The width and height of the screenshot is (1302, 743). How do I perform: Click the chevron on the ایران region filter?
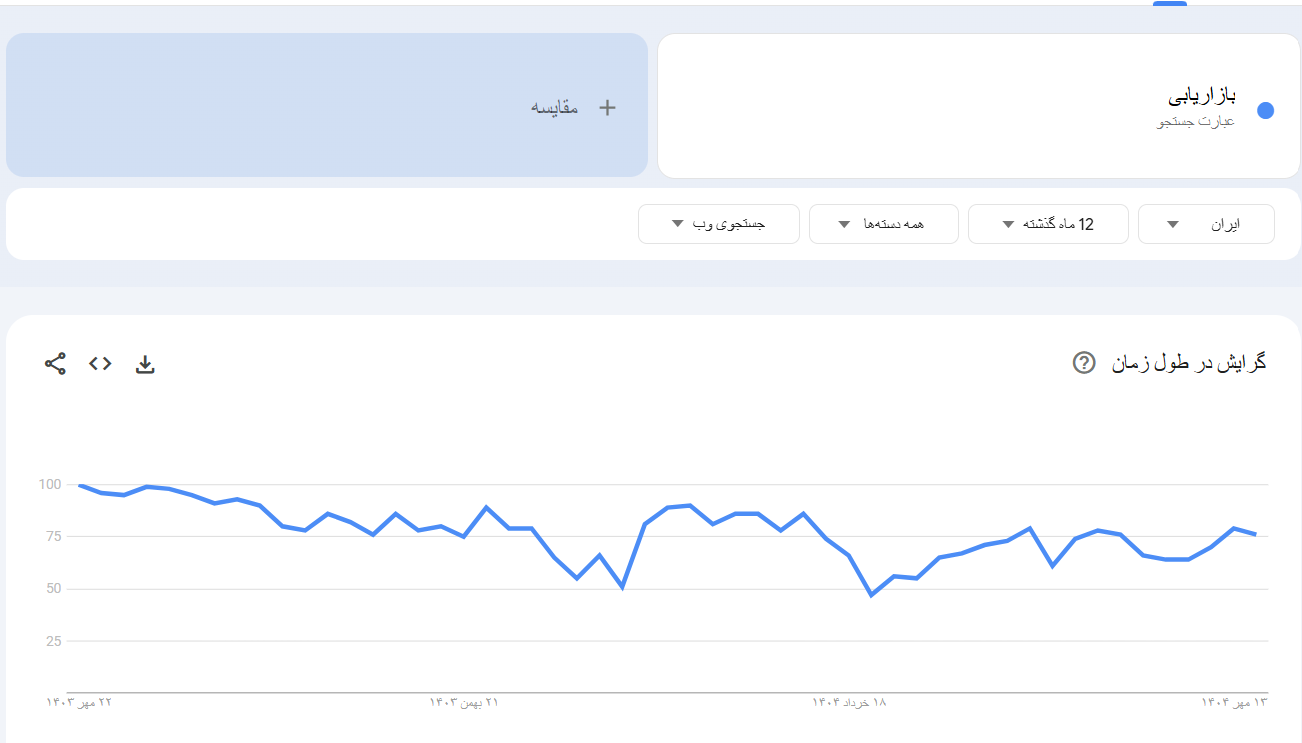tap(1174, 224)
